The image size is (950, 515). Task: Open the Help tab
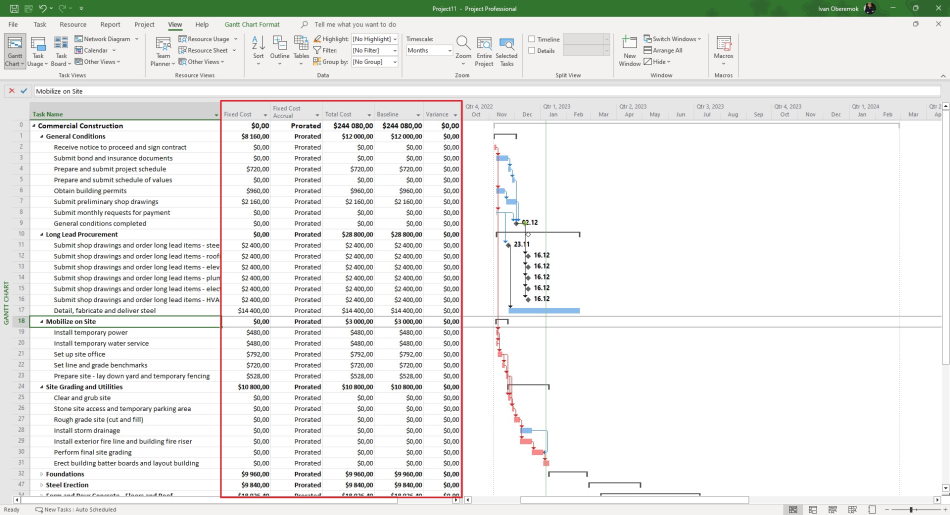coord(202,25)
